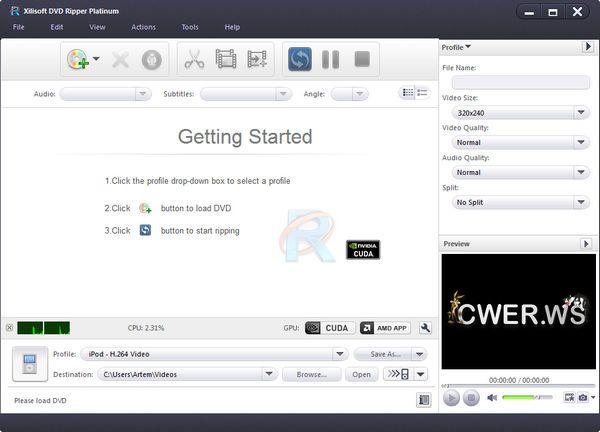Click the Load DVD disc icon
The width and height of the screenshot is (600, 432).
click(x=78, y=60)
